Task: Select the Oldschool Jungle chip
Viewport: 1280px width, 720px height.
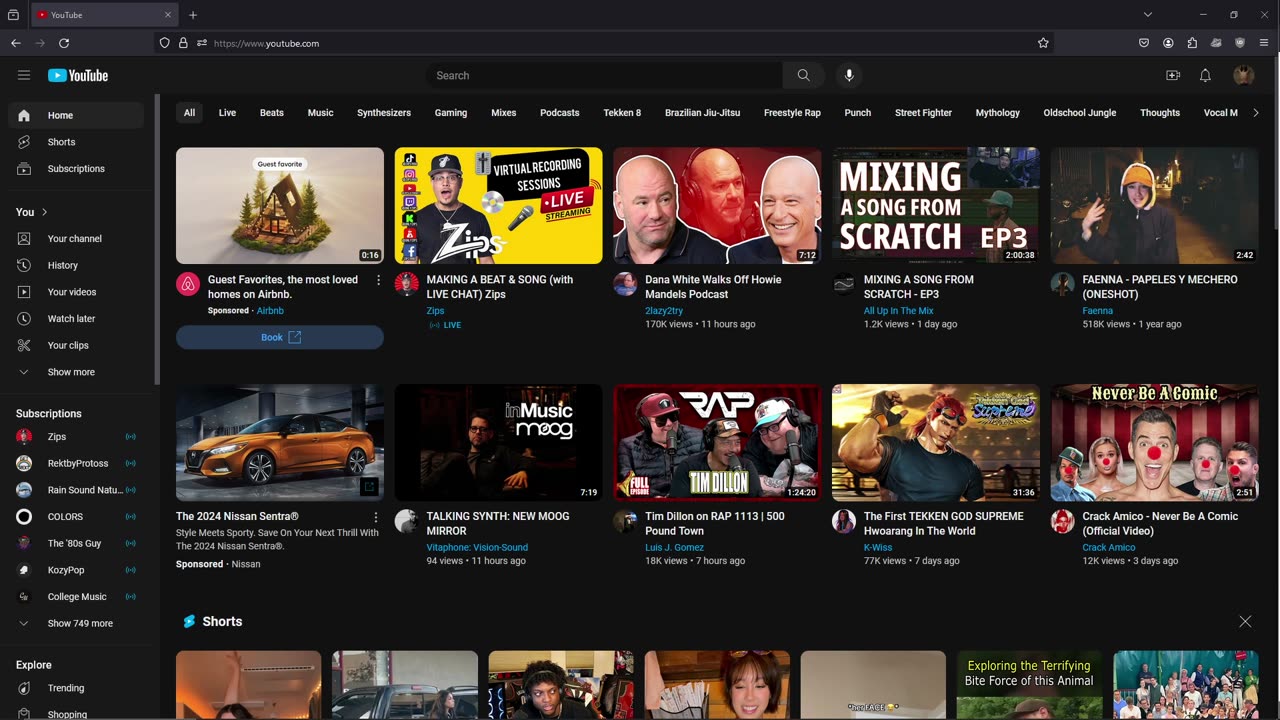Action: tap(1080, 113)
